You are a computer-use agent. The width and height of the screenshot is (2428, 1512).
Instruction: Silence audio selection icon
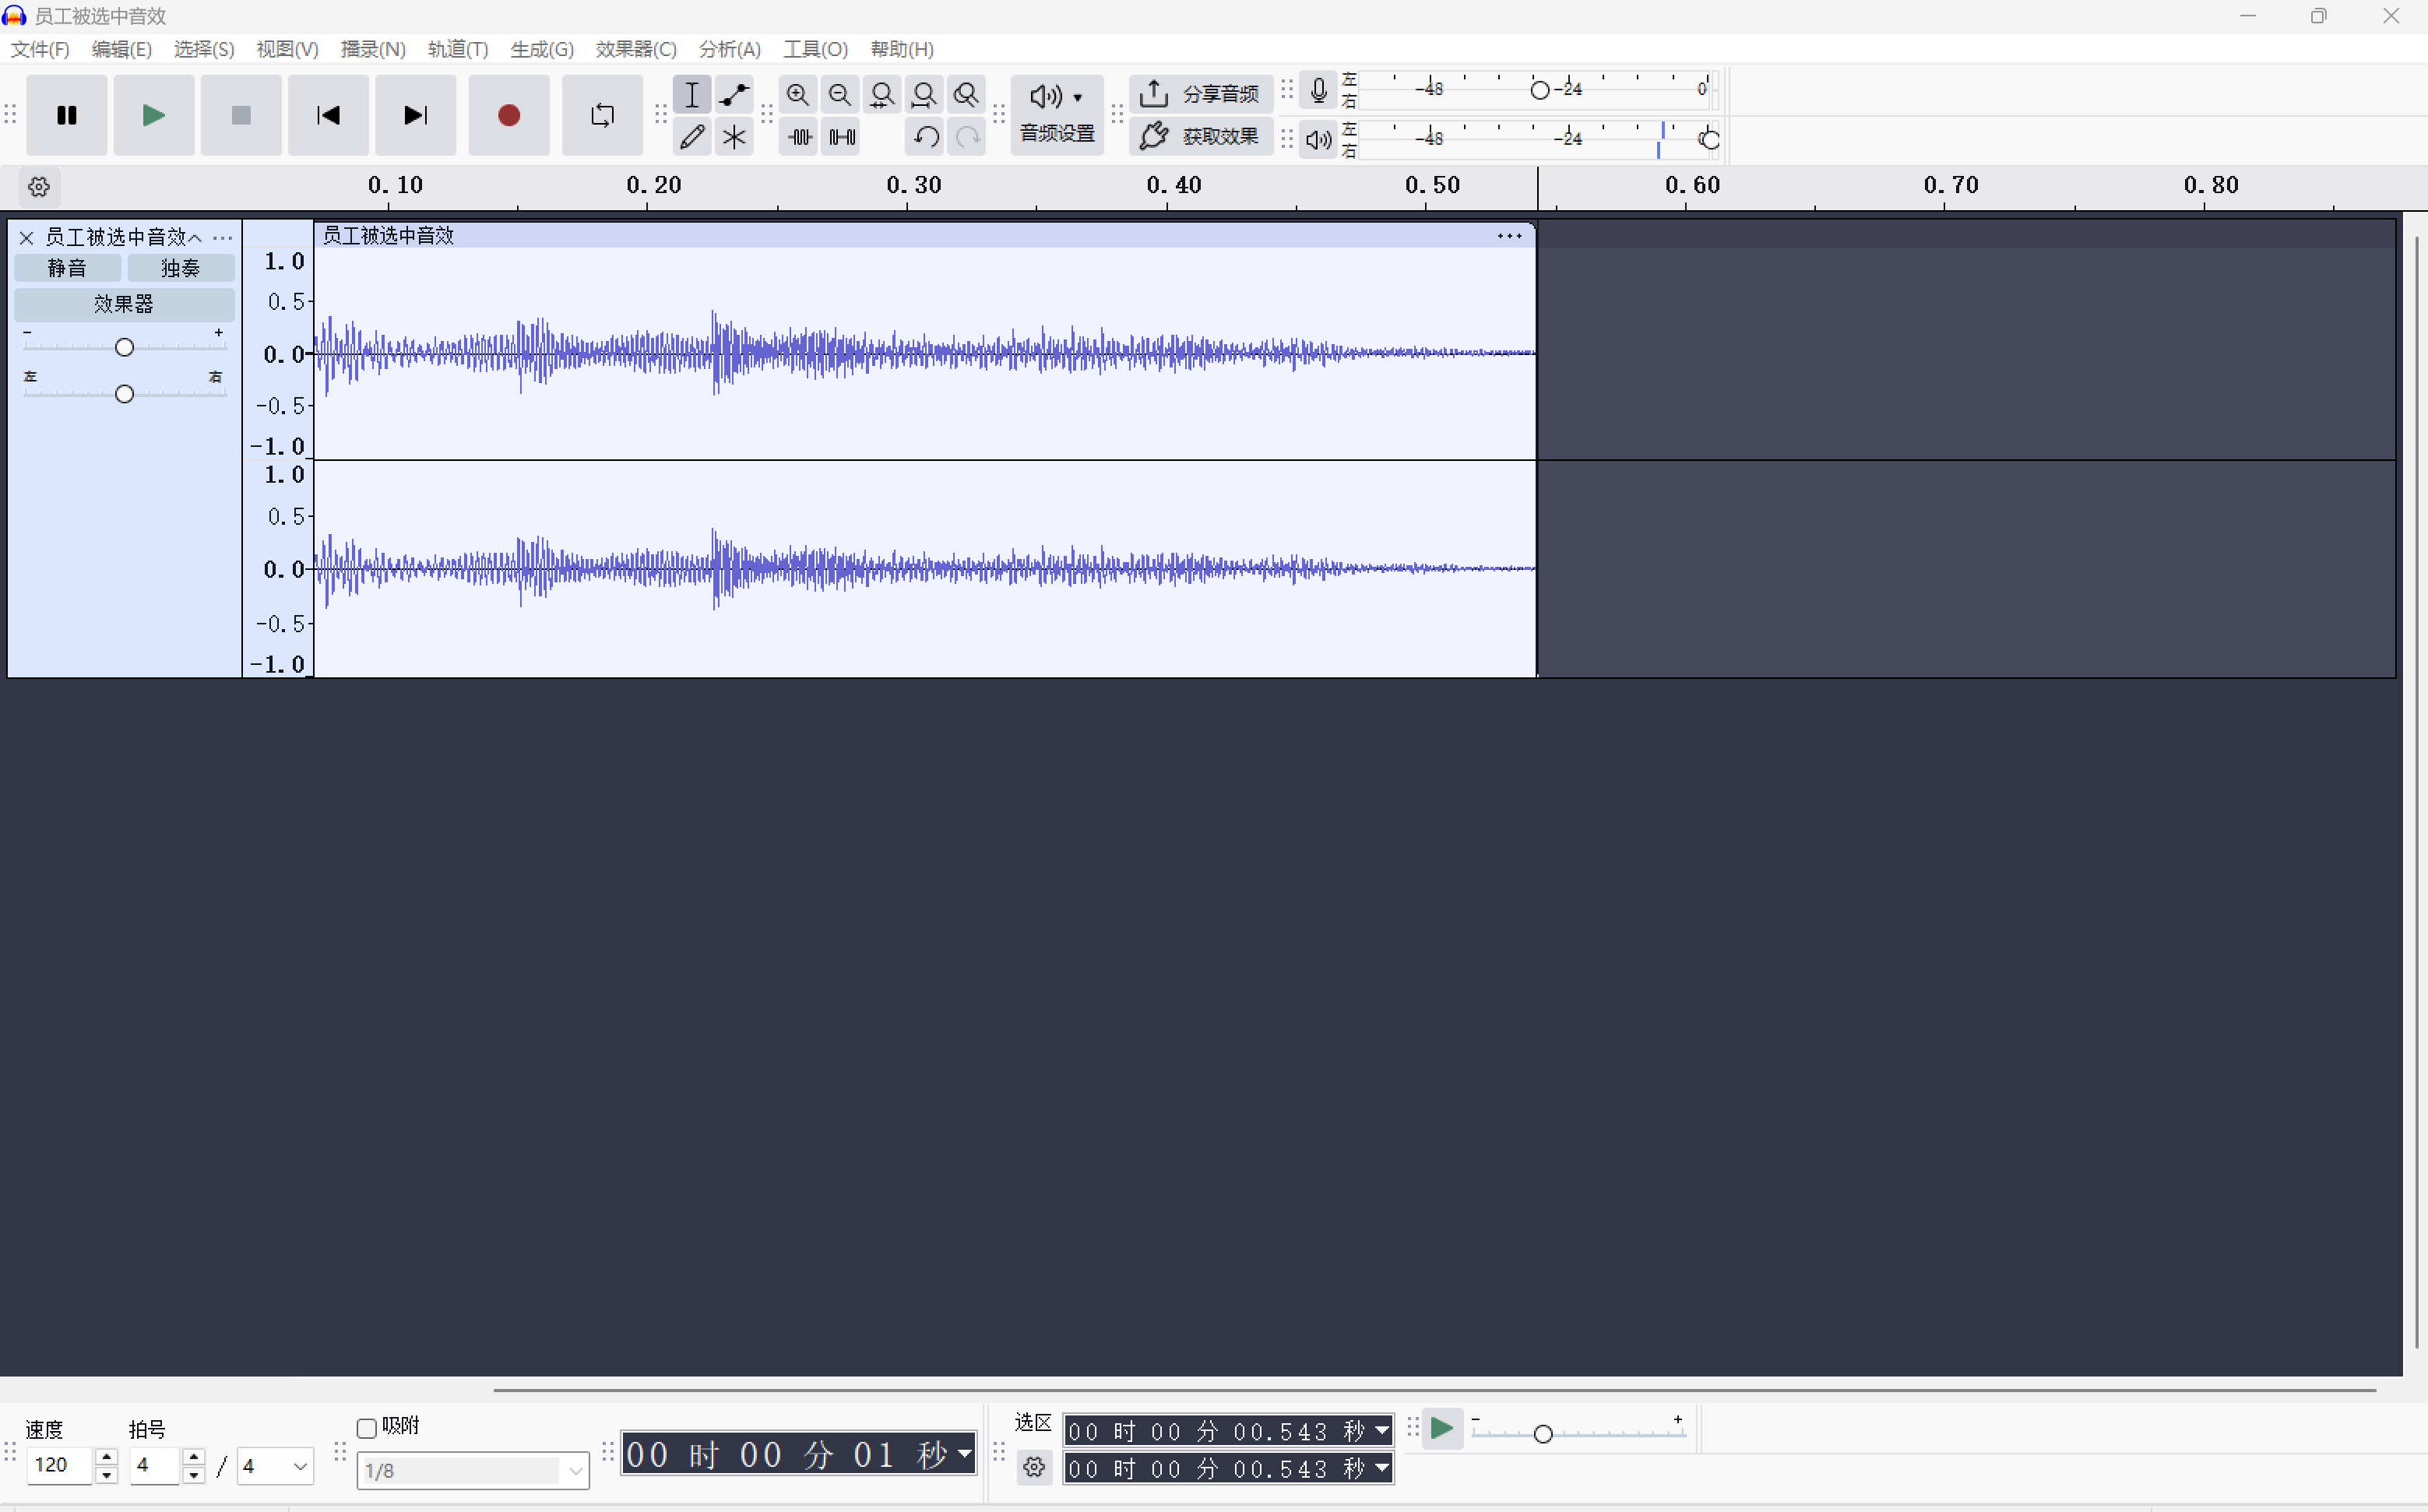(x=842, y=137)
